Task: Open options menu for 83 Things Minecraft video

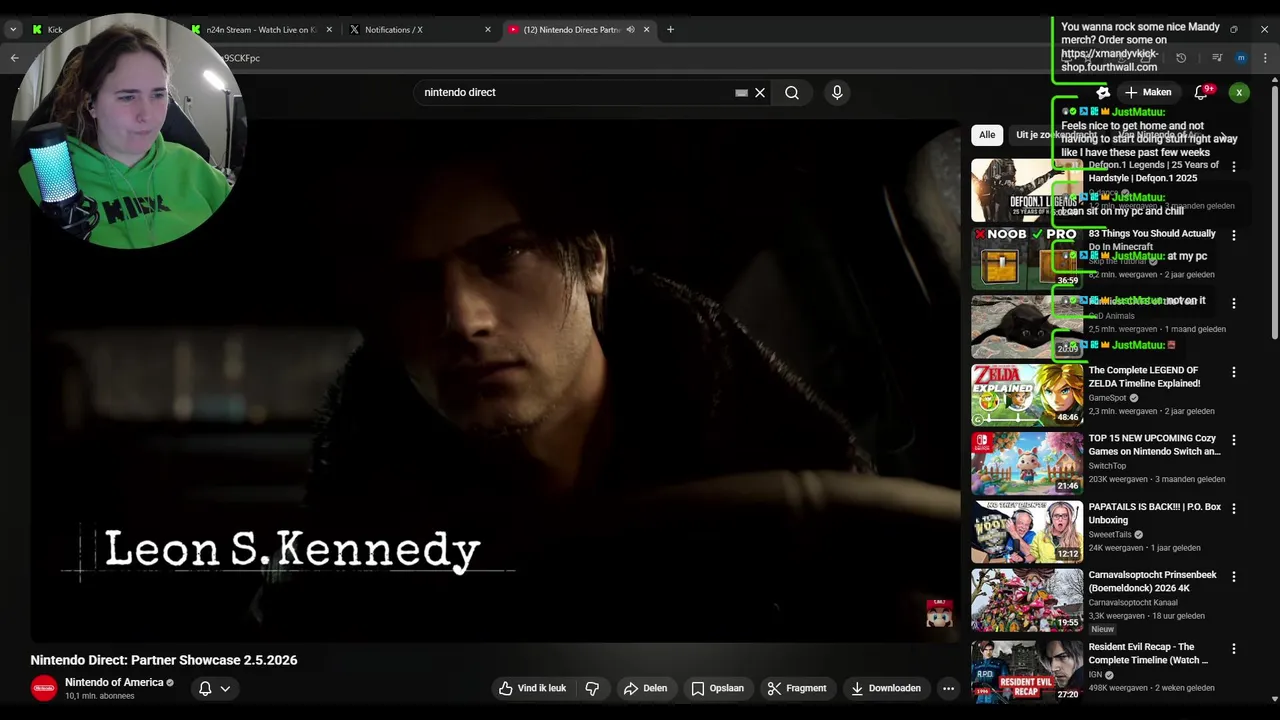Action: coord(1233,235)
